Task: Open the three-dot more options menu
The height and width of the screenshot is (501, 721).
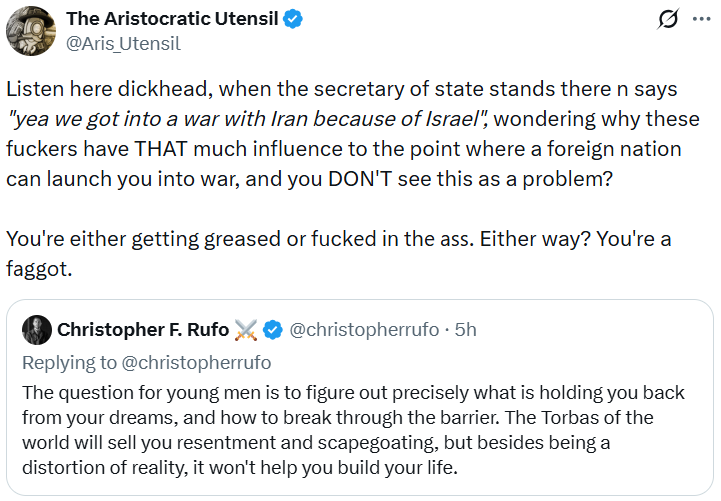Action: point(702,19)
